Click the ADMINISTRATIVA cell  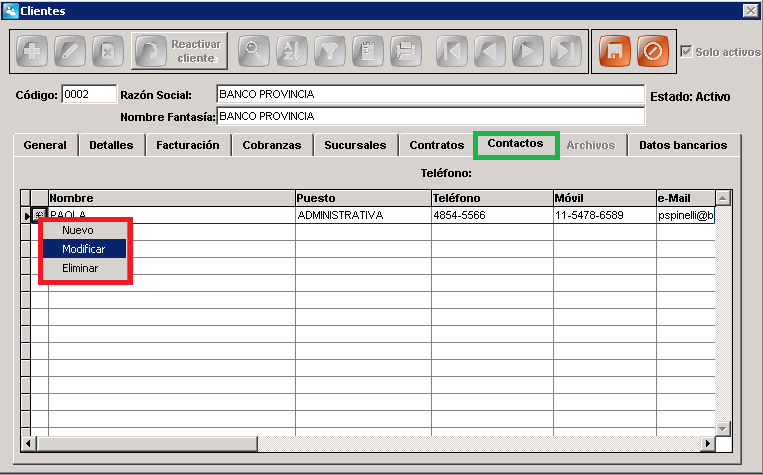[x=363, y=215]
